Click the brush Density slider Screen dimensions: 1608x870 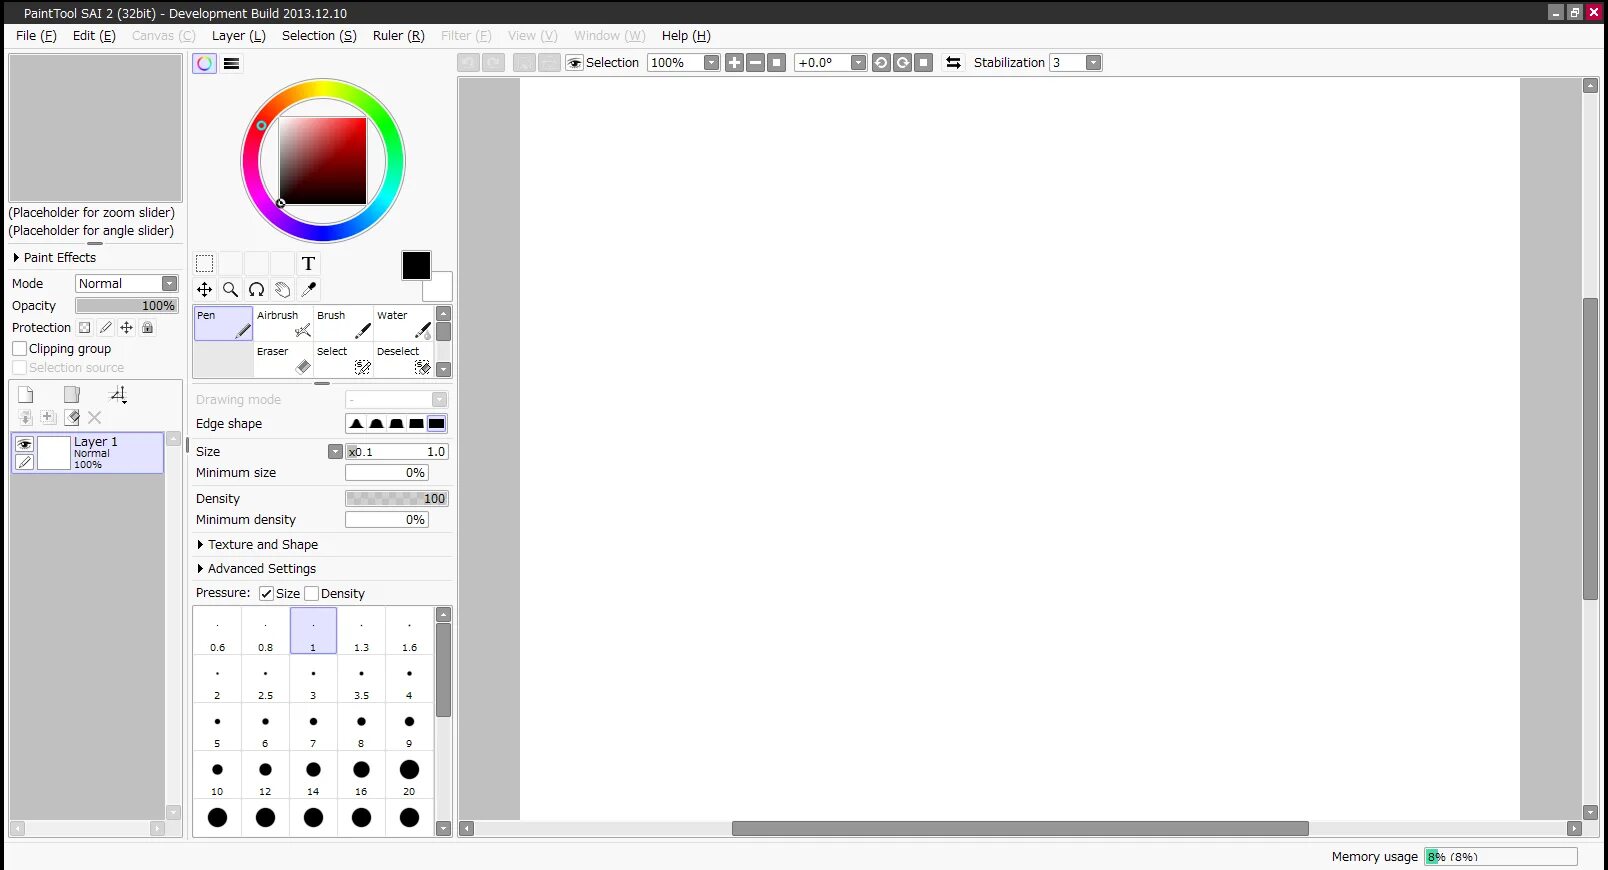(397, 498)
